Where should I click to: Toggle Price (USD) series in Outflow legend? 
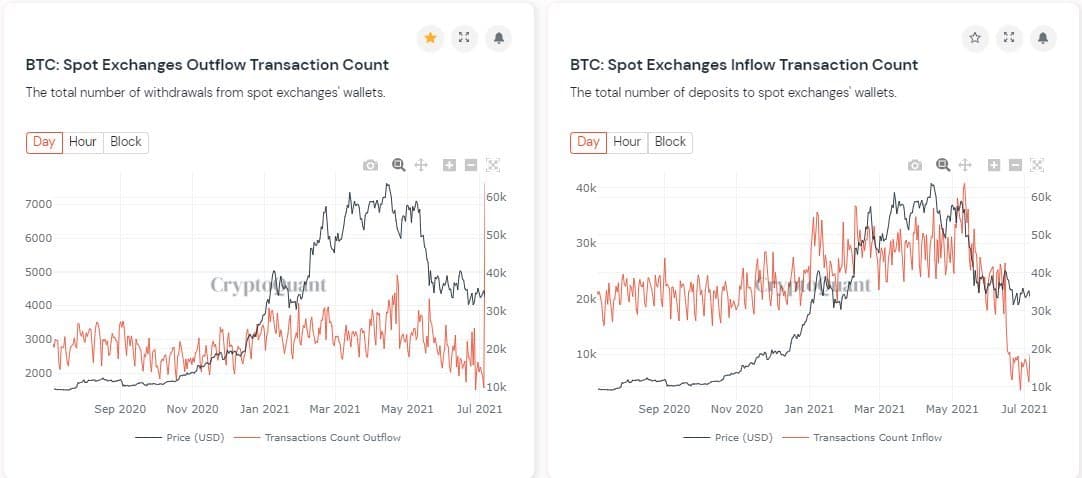(x=178, y=437)
